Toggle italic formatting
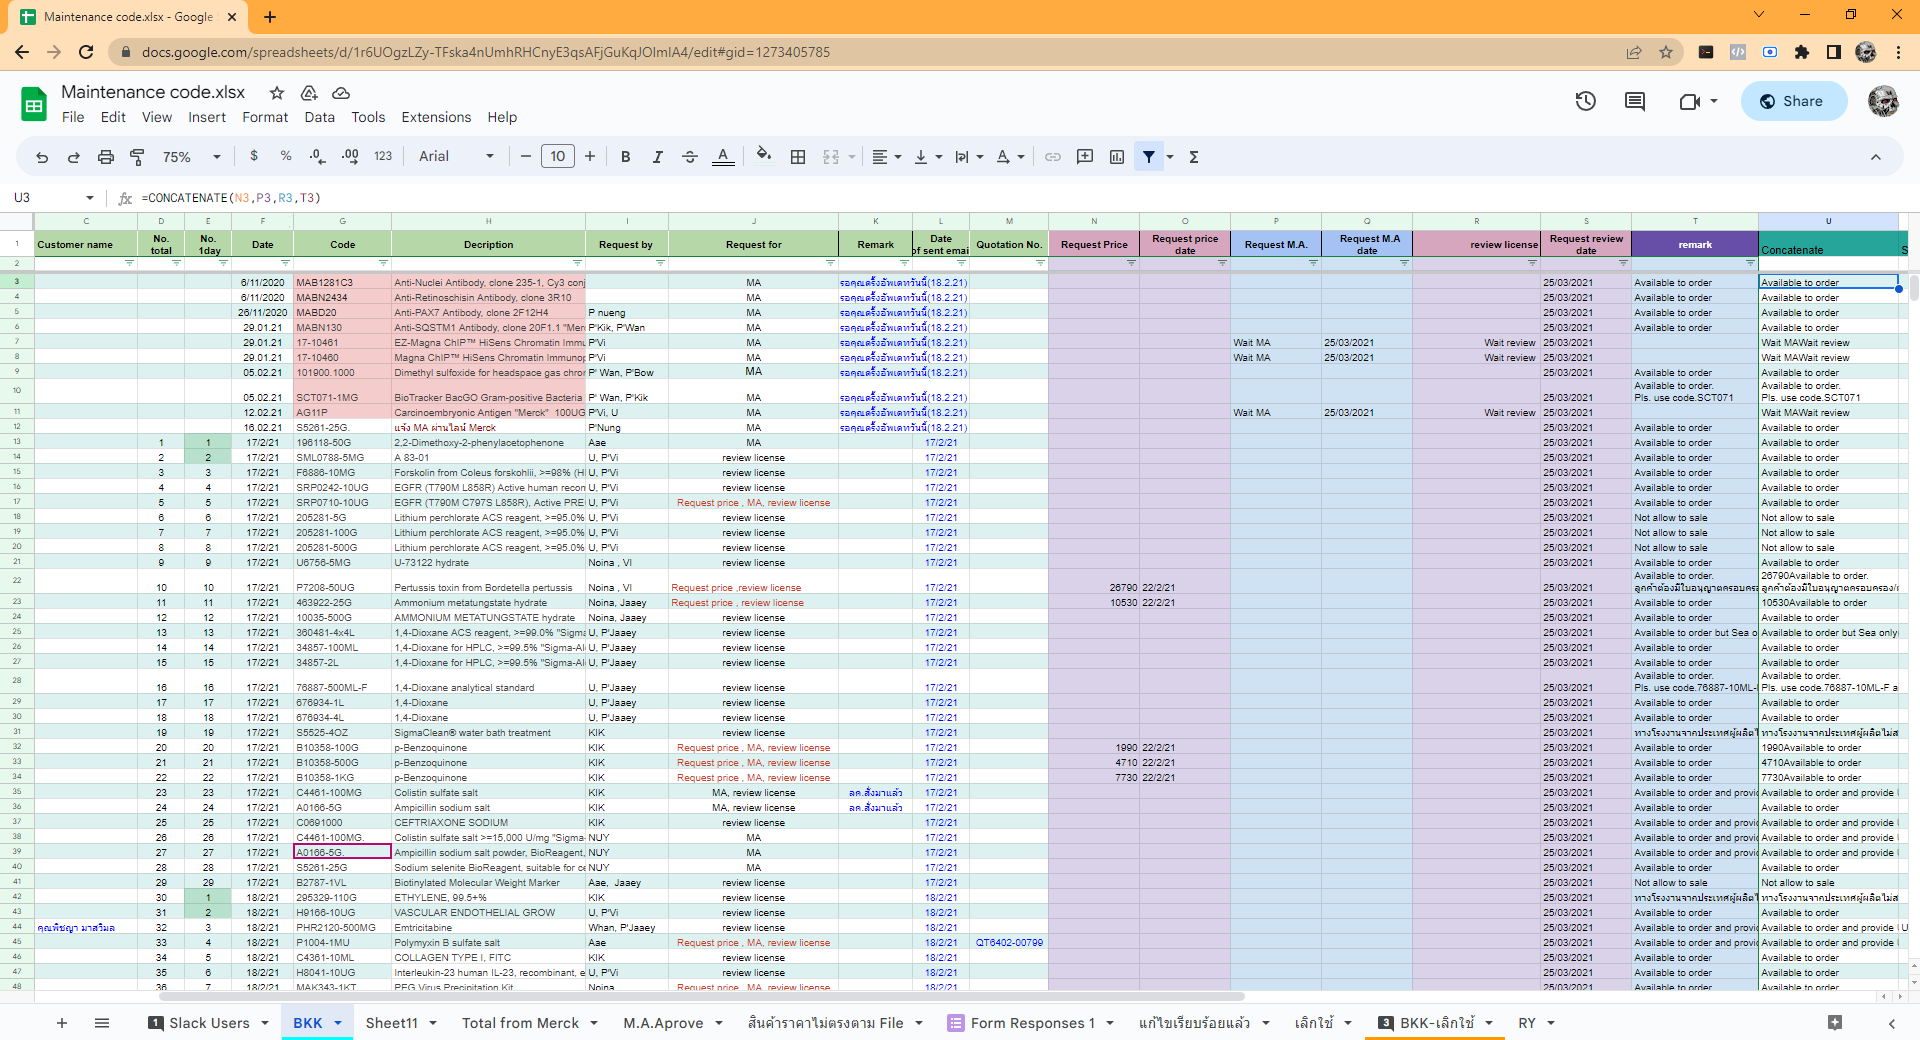The image size is (1920, 1040). [657, 157]
